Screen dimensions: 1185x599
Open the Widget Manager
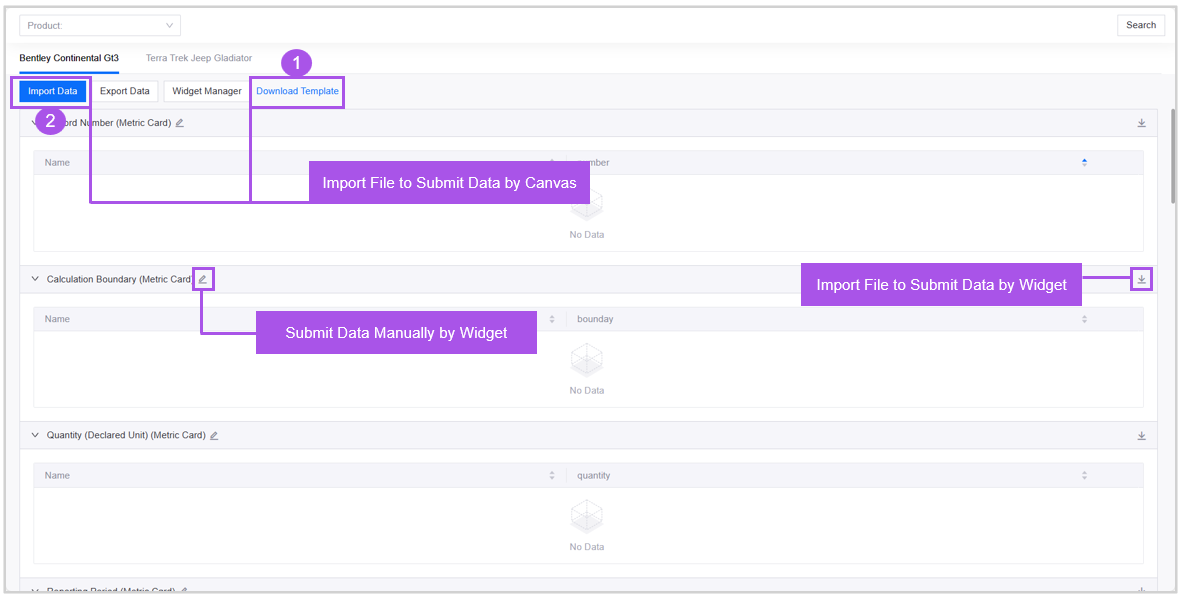207,91
